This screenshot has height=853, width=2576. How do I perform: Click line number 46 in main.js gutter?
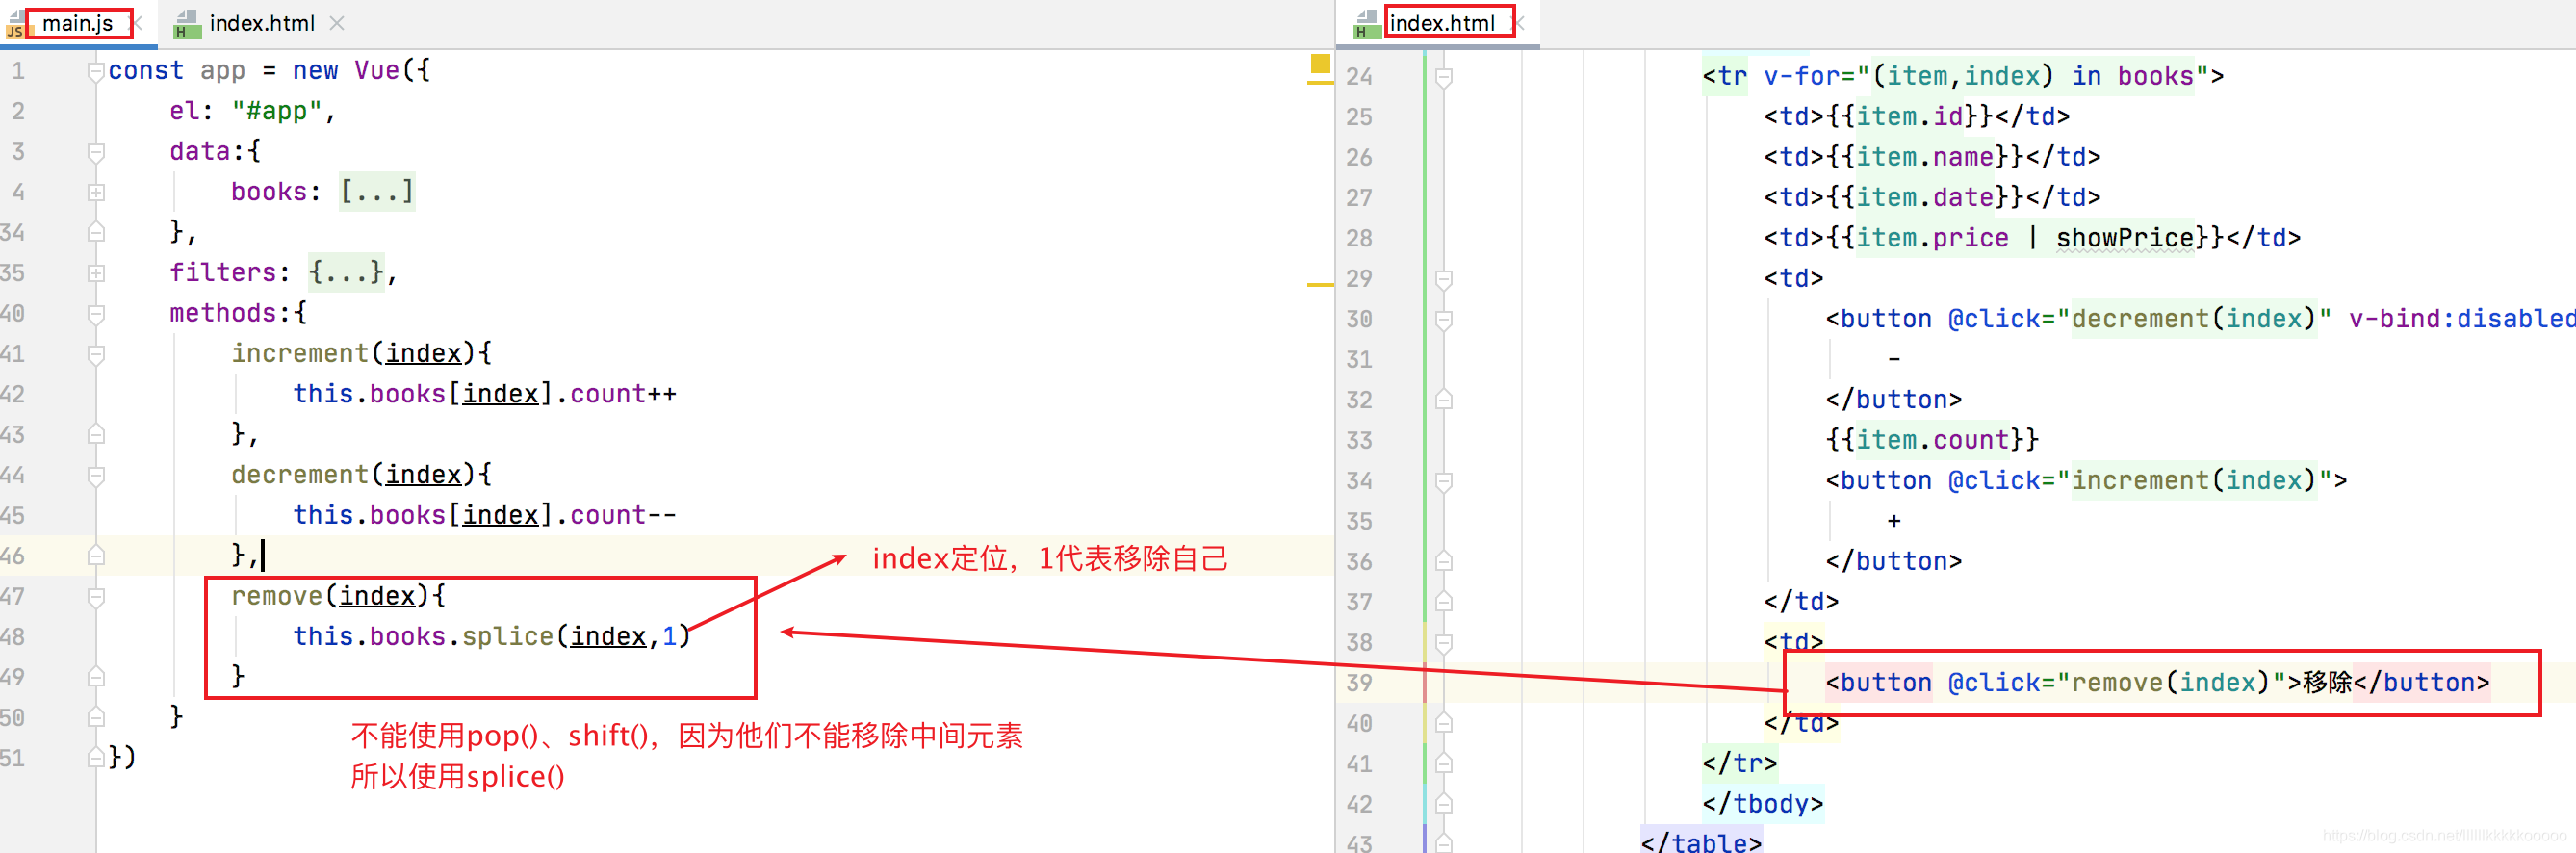coord(13,556)
